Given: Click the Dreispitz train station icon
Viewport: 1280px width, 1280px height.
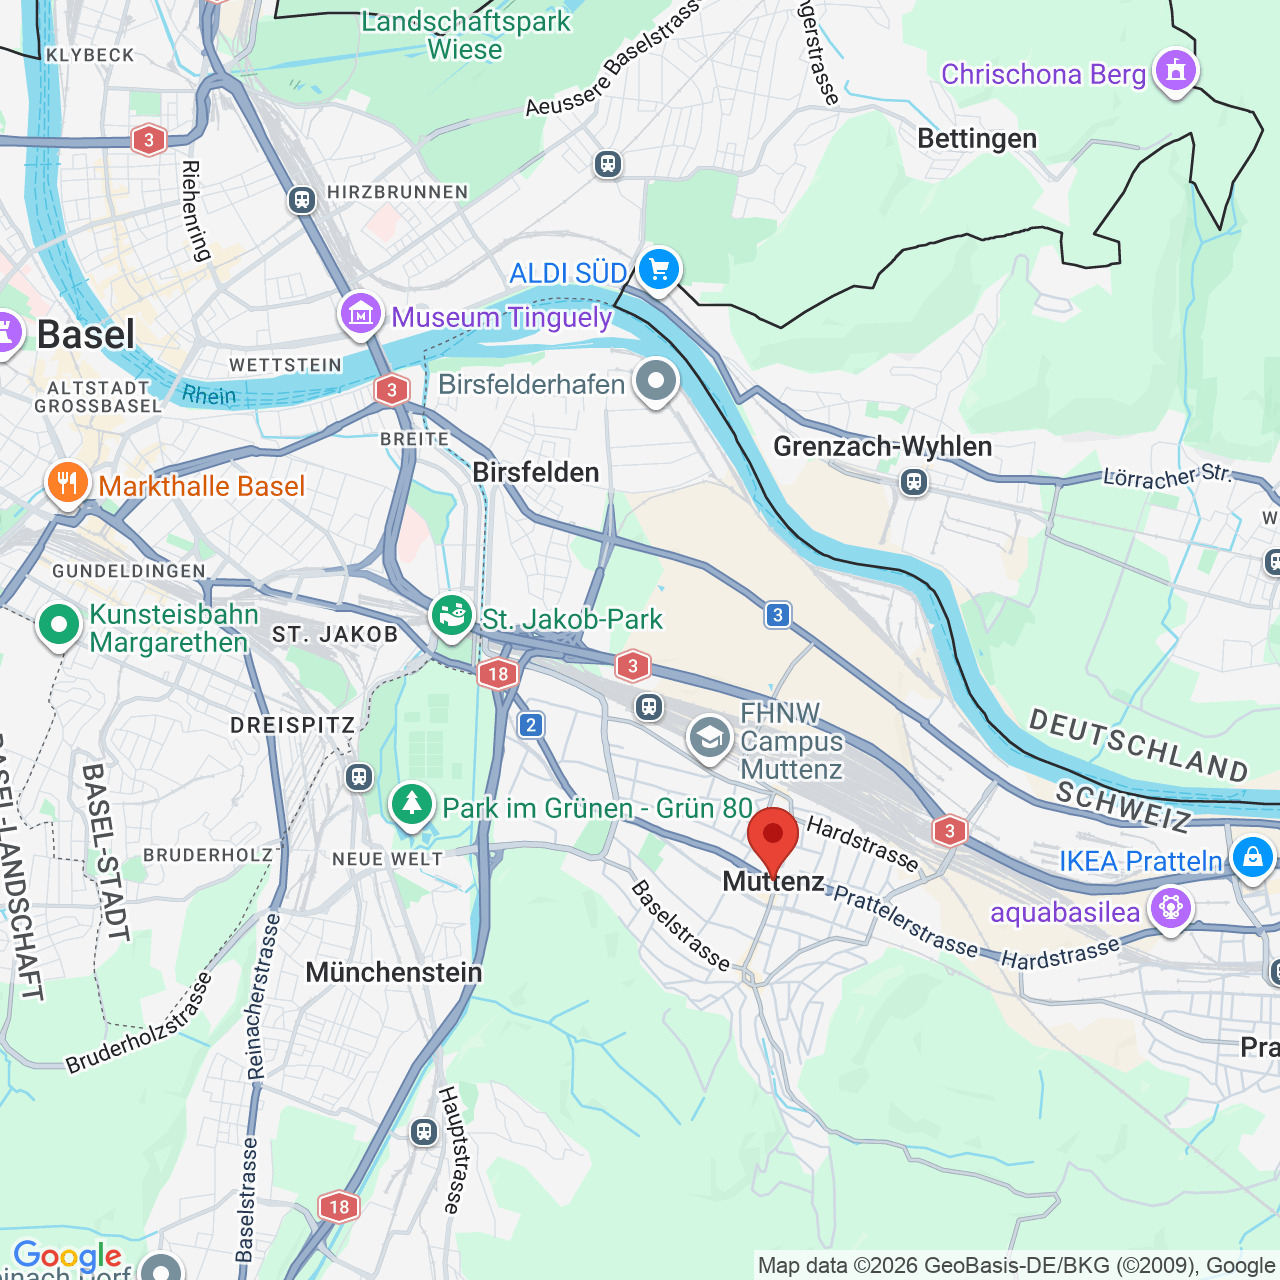Looking at the screenshot, I should click(x=359, y=777).
